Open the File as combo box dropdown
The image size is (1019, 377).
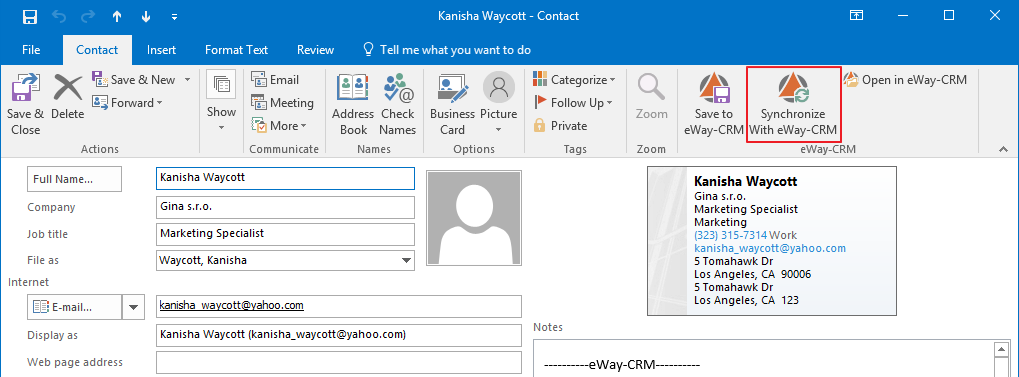click(407, 261)
